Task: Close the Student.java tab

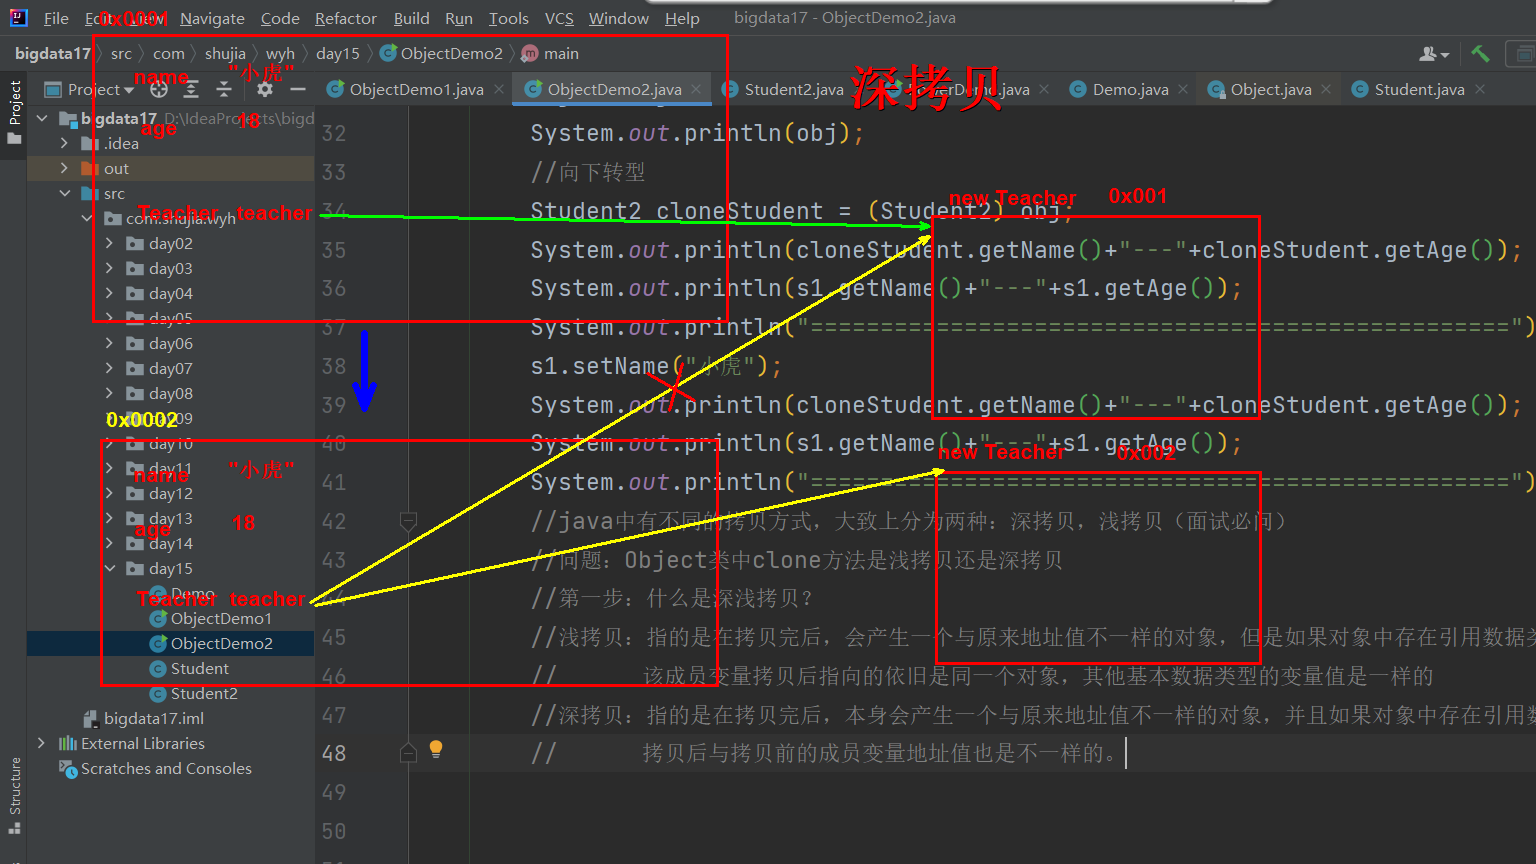Action: pyautogui.click(x=1480, y=89)
